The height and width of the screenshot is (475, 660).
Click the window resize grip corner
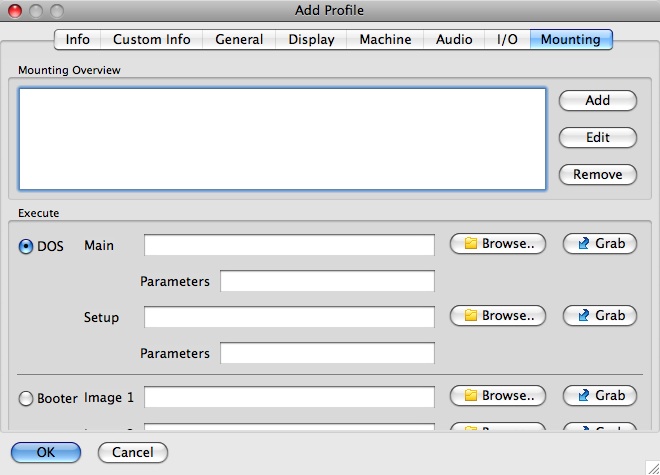653,468
